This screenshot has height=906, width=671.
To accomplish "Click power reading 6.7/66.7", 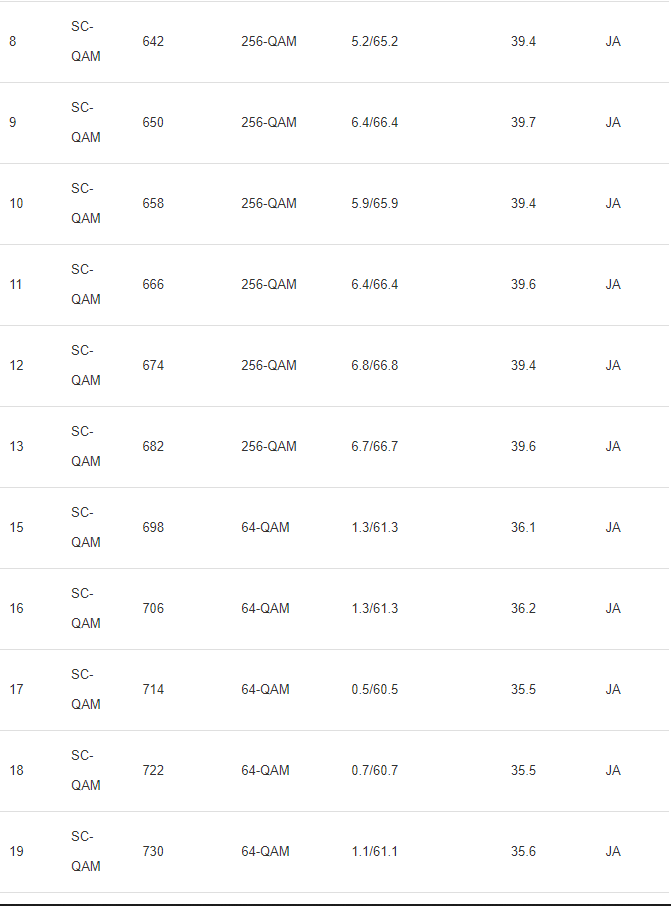I will tap(374, 447).
